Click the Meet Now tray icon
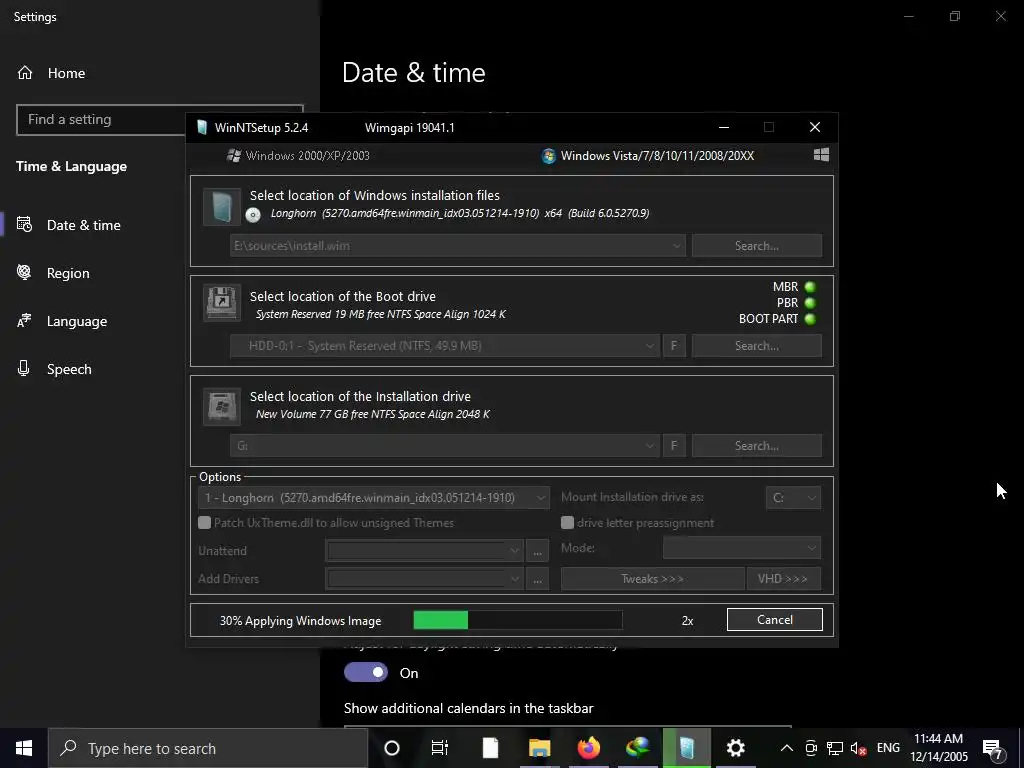The height and width of the screenshot is (768, 1024). point(811,748)
